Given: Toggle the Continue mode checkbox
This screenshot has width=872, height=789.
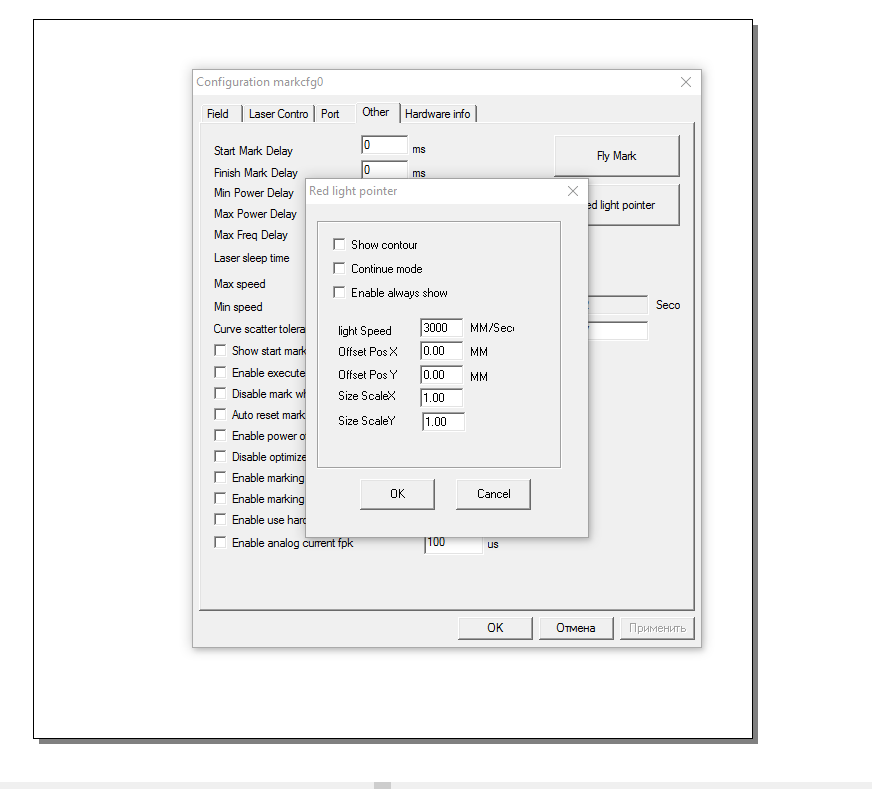Looking at the screenshot, I should click(x=339, y=269).
